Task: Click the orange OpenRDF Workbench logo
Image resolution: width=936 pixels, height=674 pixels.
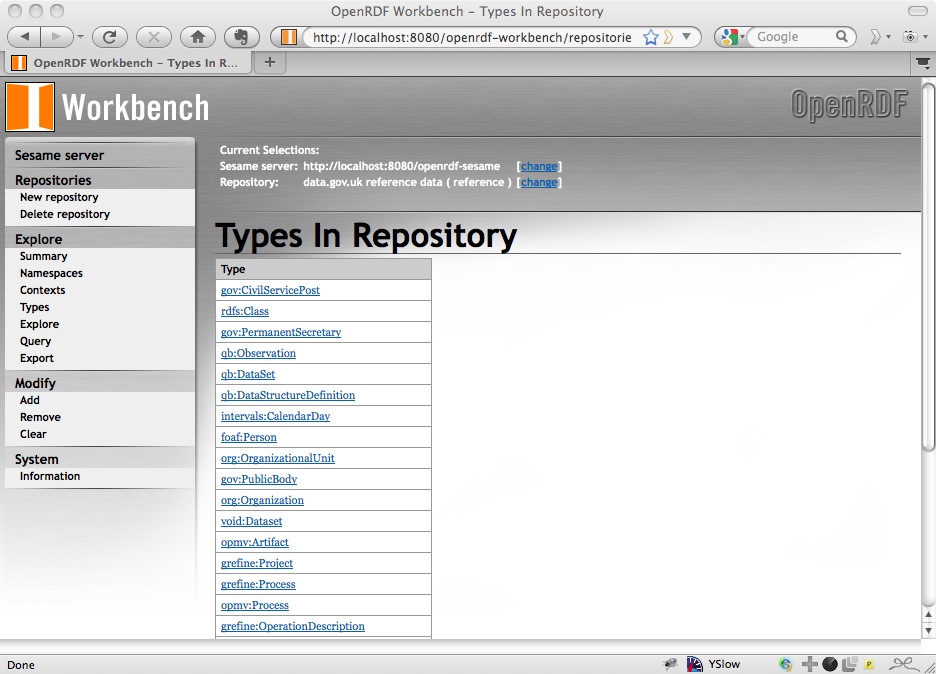Action: (x=30, y=107)
